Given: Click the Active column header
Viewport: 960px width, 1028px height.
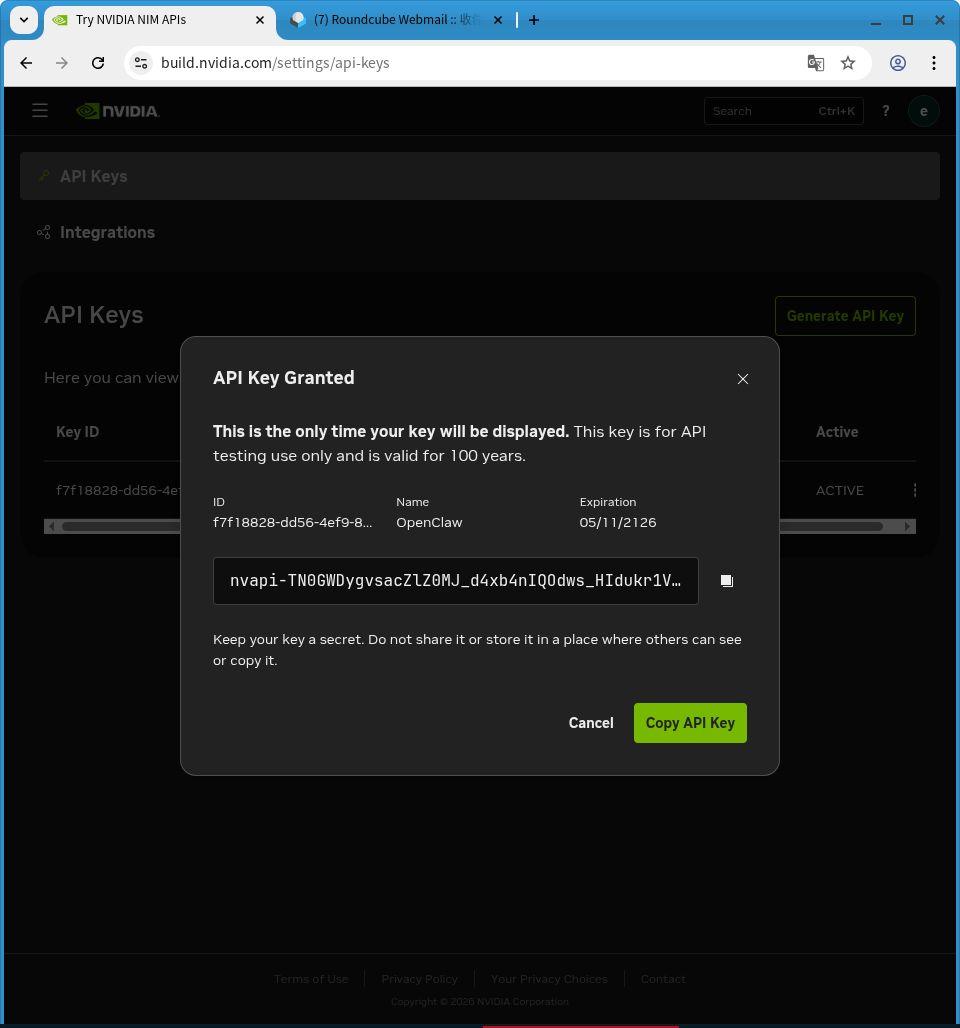Looking at the screenshot, I should click(837, 431).
